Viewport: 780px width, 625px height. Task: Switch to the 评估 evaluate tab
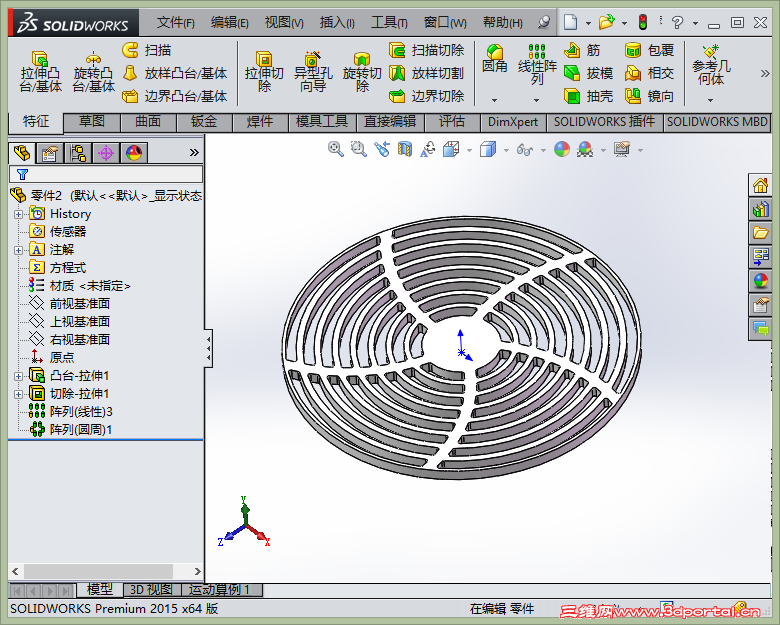452,122
